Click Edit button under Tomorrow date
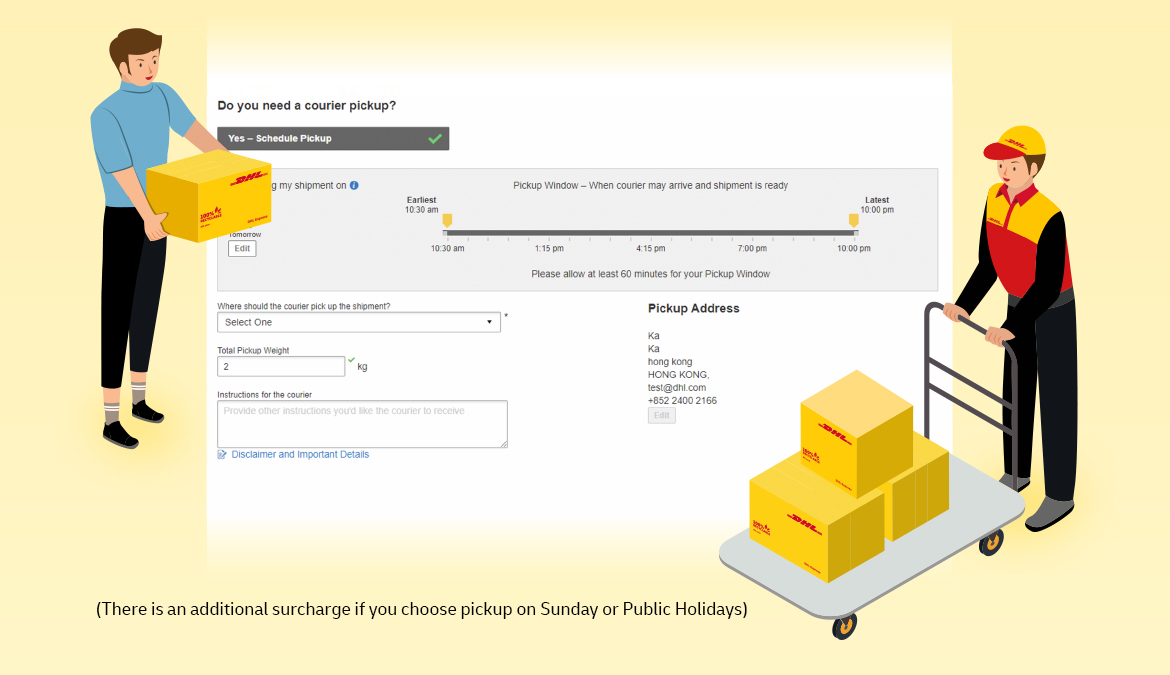The image size is (1170, 675). pos(243,248)
